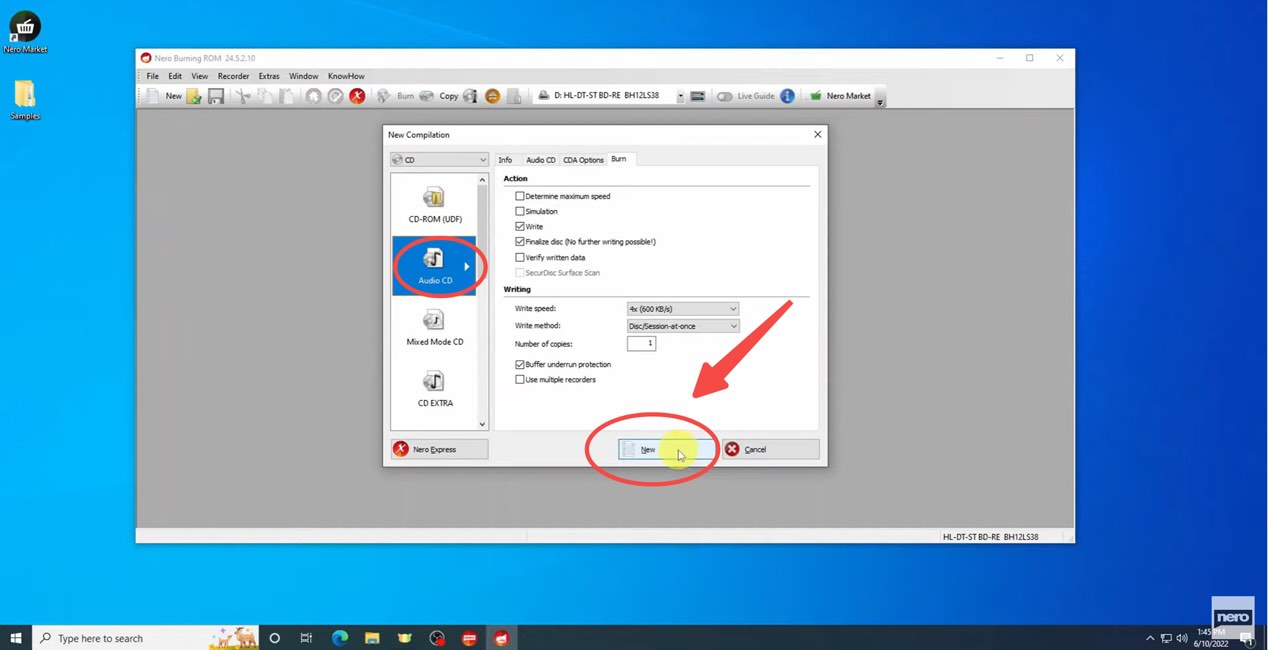
Task: Click the down arrow of compilation type scrollbar
Action: [x=482, y=424]
